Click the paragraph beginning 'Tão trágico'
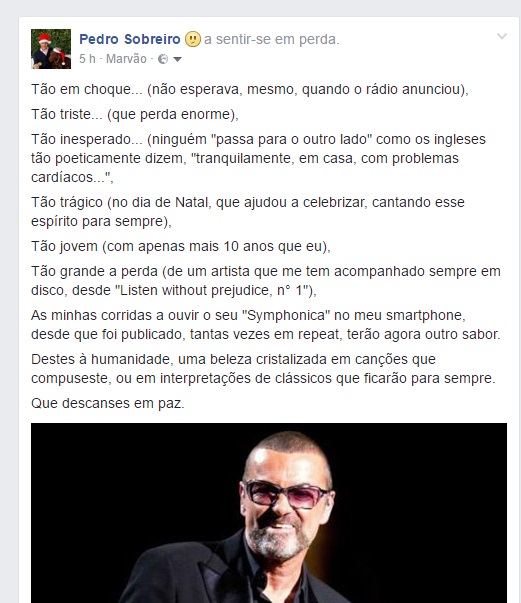521x603 pixels. click(248, 212)
